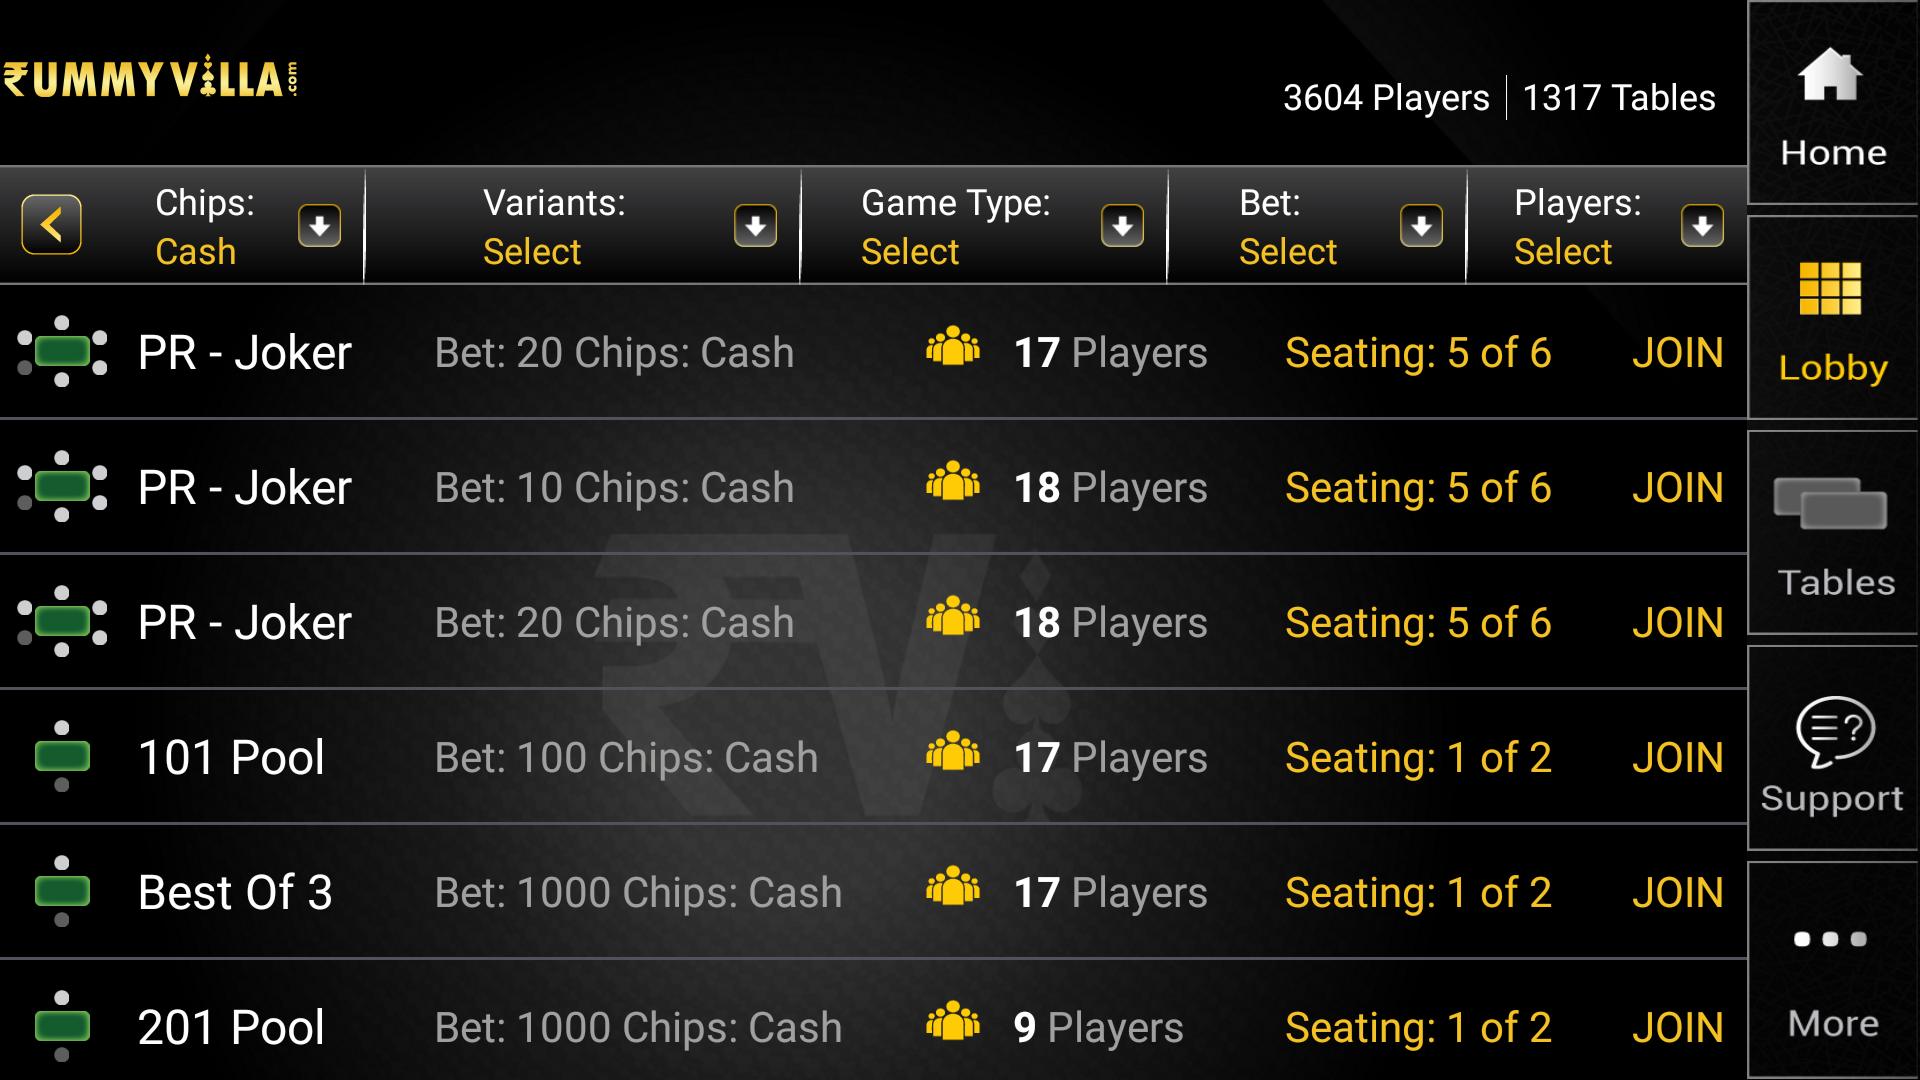
Task: Click the table seat icon for 101 Pool
Action: click(x=62, y=756)
